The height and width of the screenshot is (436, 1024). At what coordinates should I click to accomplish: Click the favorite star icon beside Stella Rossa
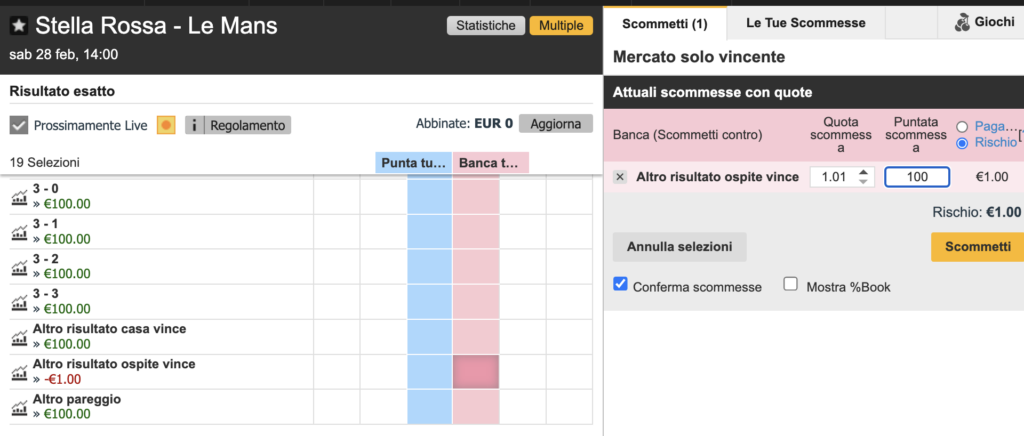tap(20, 26)
